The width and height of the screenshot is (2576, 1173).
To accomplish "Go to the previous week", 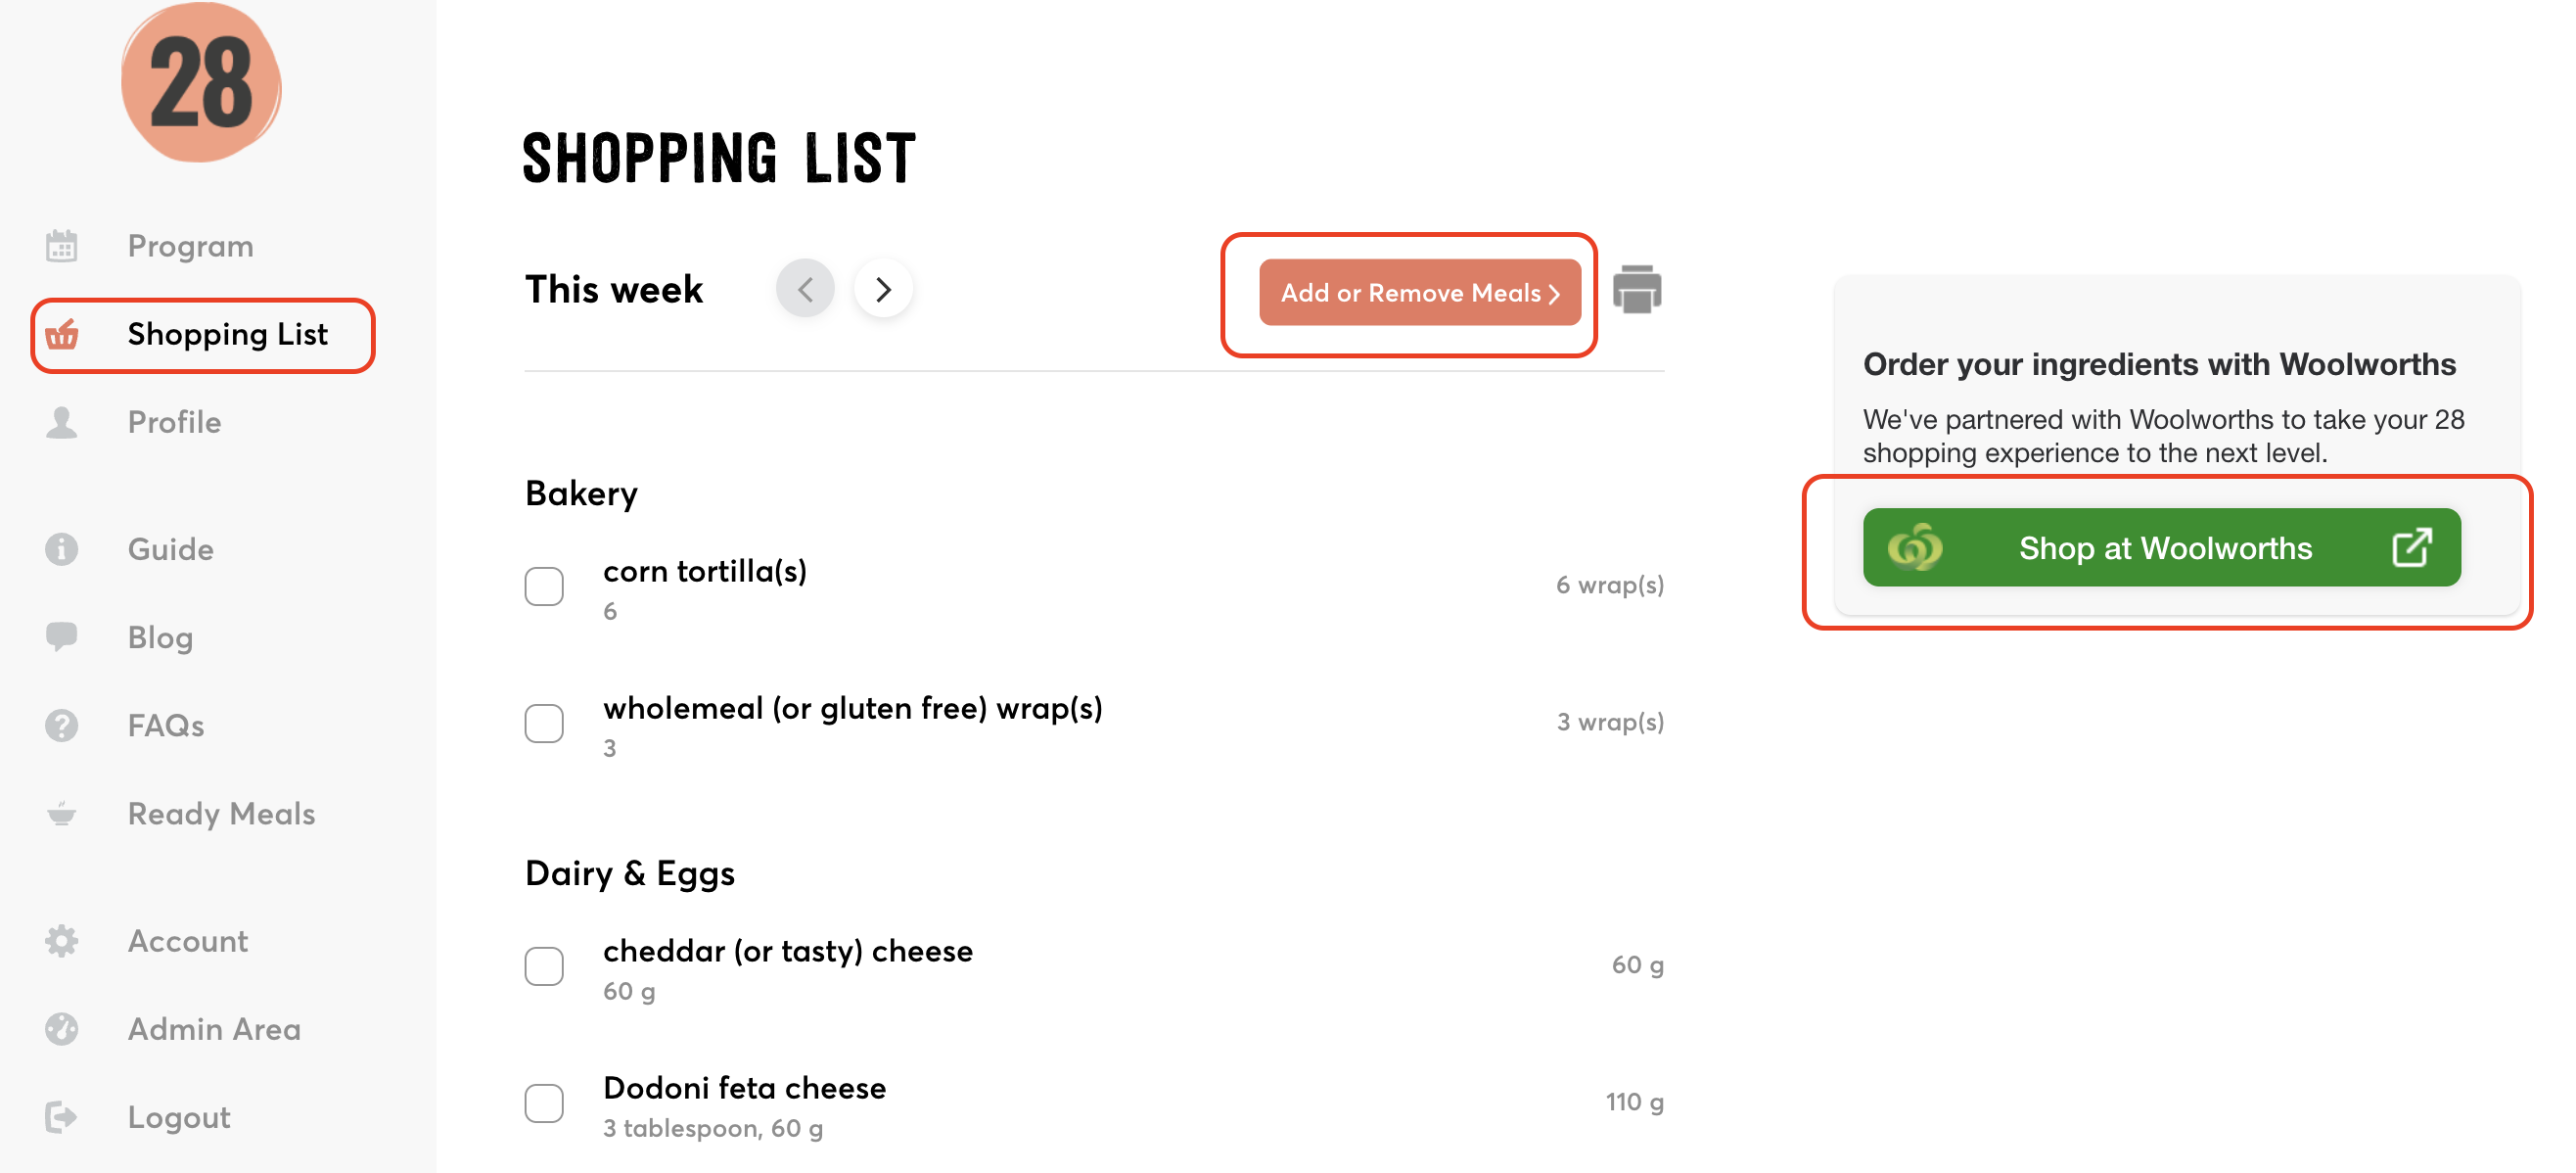I will (805, 290).
